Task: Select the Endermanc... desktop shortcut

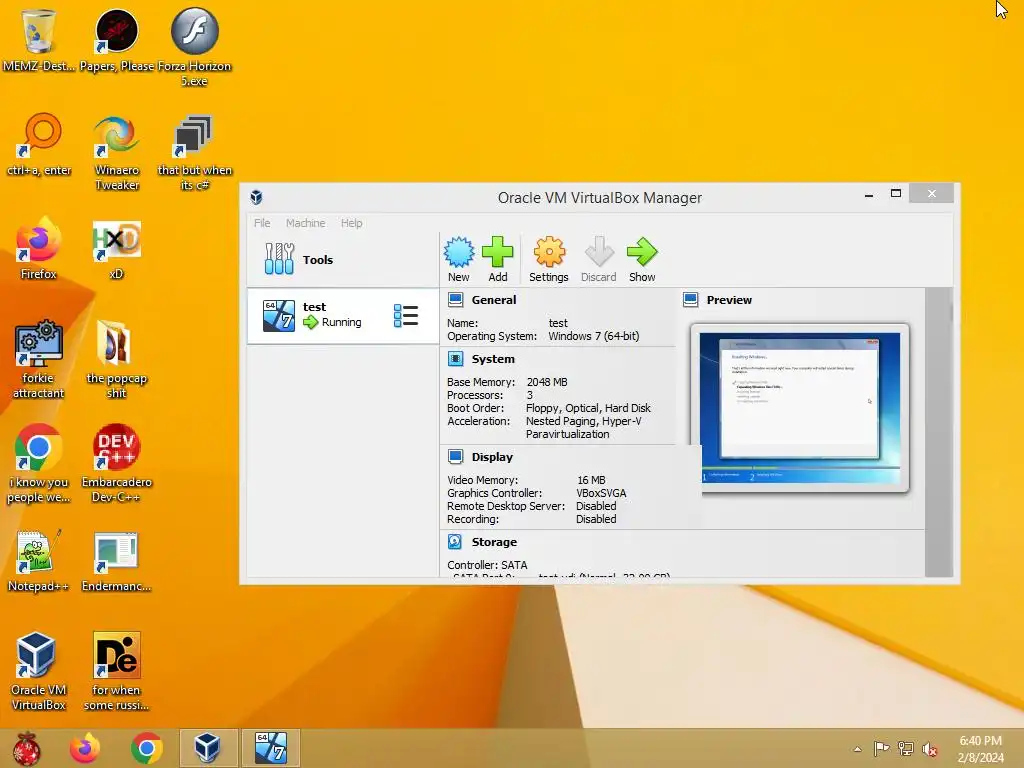Action: tap(116, 562)
